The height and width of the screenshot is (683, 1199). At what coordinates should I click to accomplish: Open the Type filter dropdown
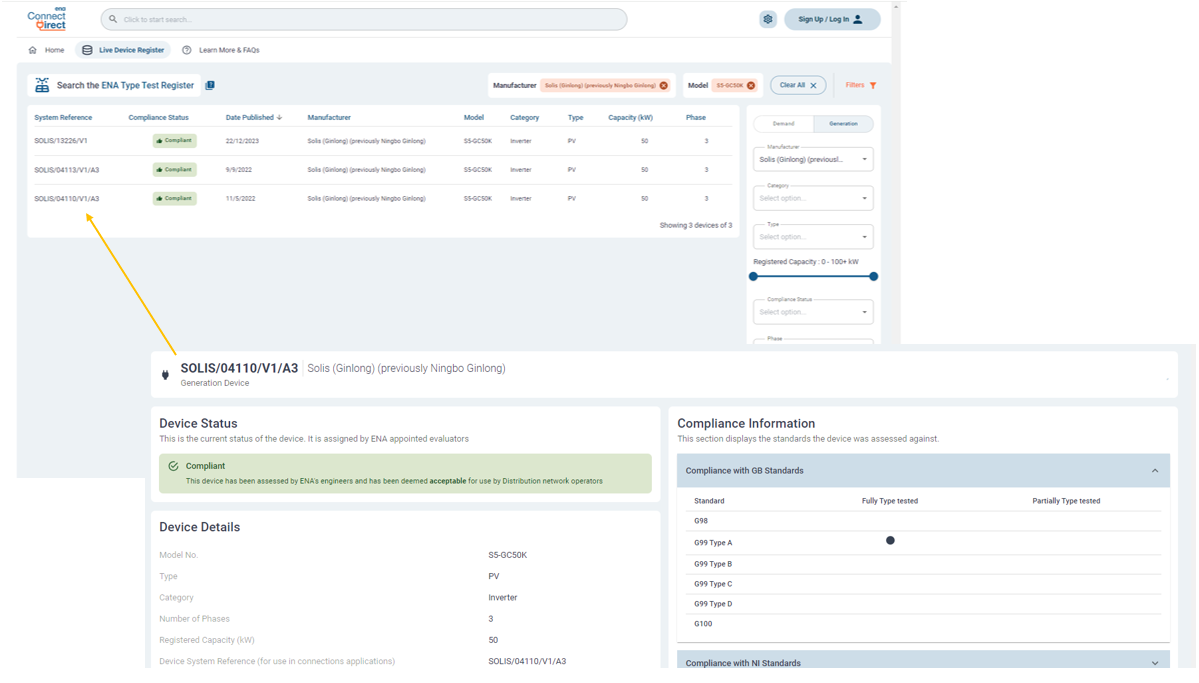[813, 237]
